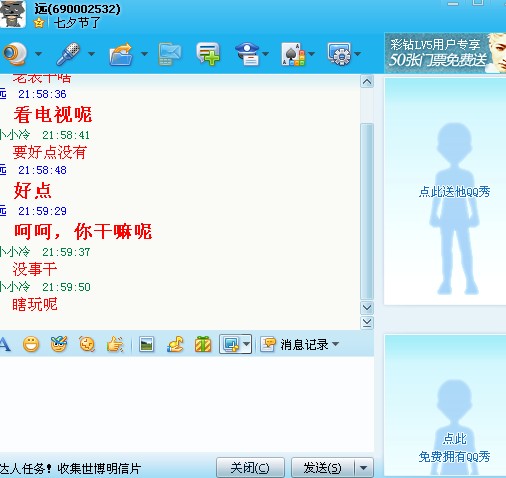Start a voice call with microphone icon
Viewport: 506px width, 478px height.
pos(68,54)
